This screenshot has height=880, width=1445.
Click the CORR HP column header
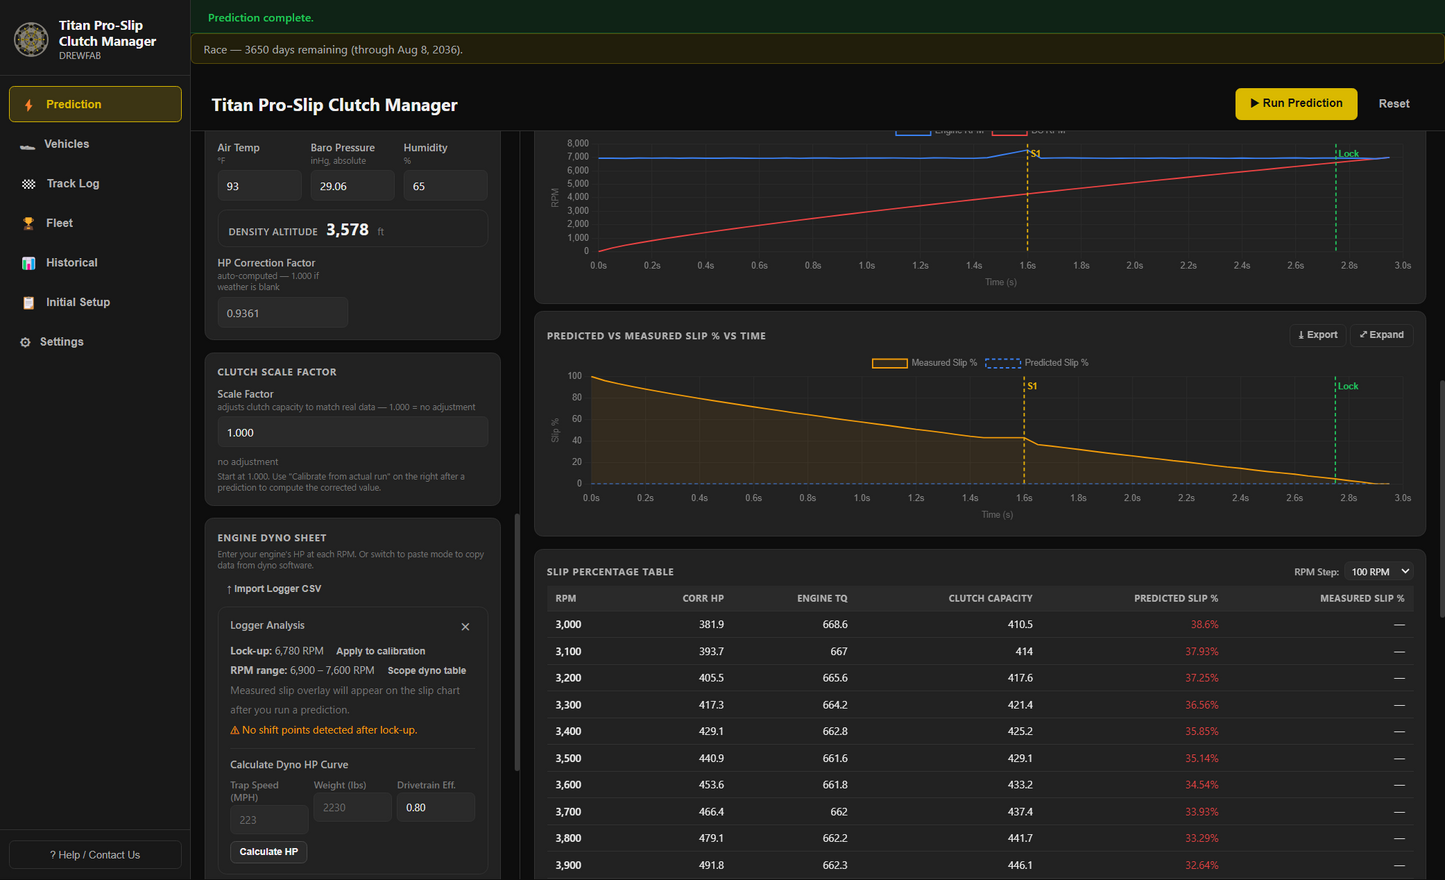click(703, 599)
